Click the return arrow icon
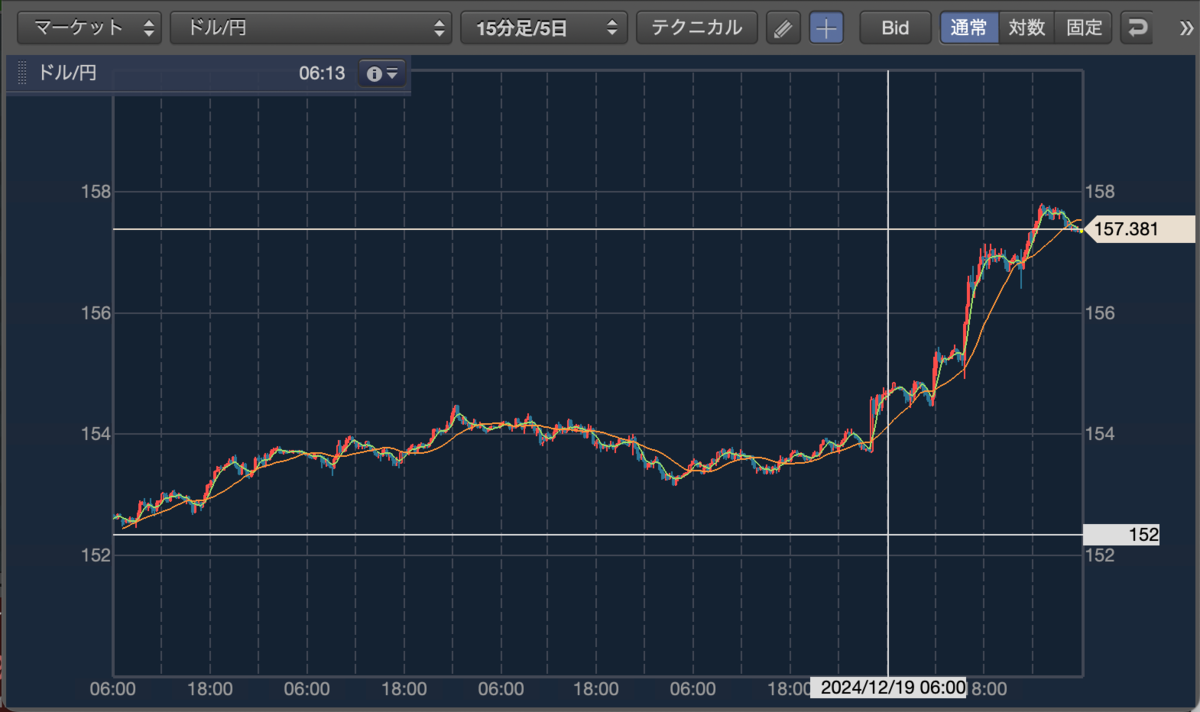This screenshot has width=1200, height=712. pyautogui.click(x=1137, y=28)
